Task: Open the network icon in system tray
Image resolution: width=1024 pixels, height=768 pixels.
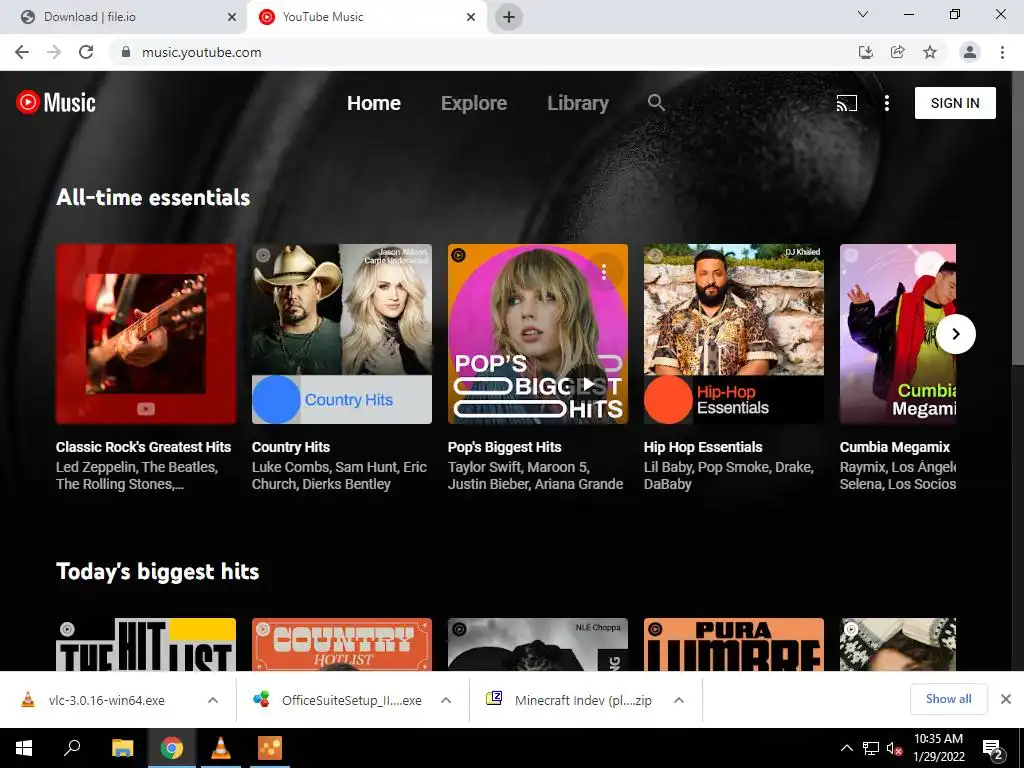Action: pyautogui.click(x=871, y=748)
